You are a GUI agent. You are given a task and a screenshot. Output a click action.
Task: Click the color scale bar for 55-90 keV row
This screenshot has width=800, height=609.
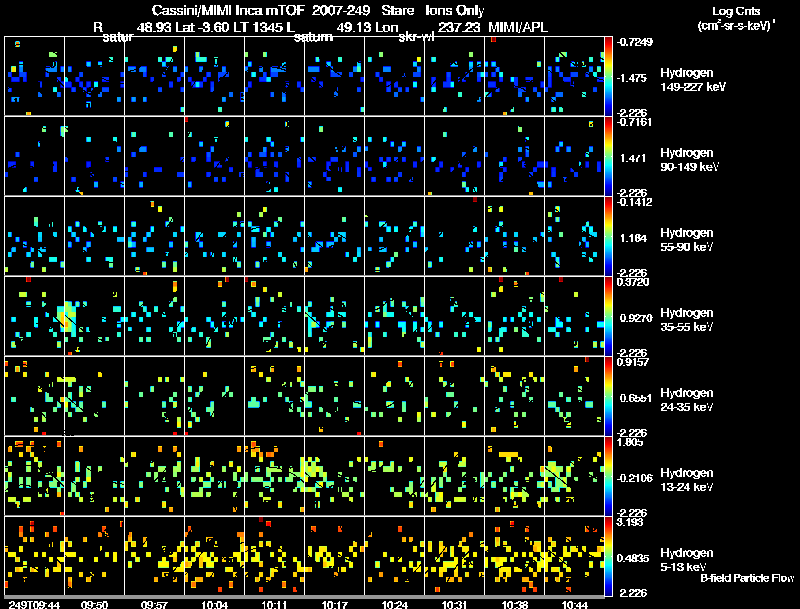click(x=608, y=236)
